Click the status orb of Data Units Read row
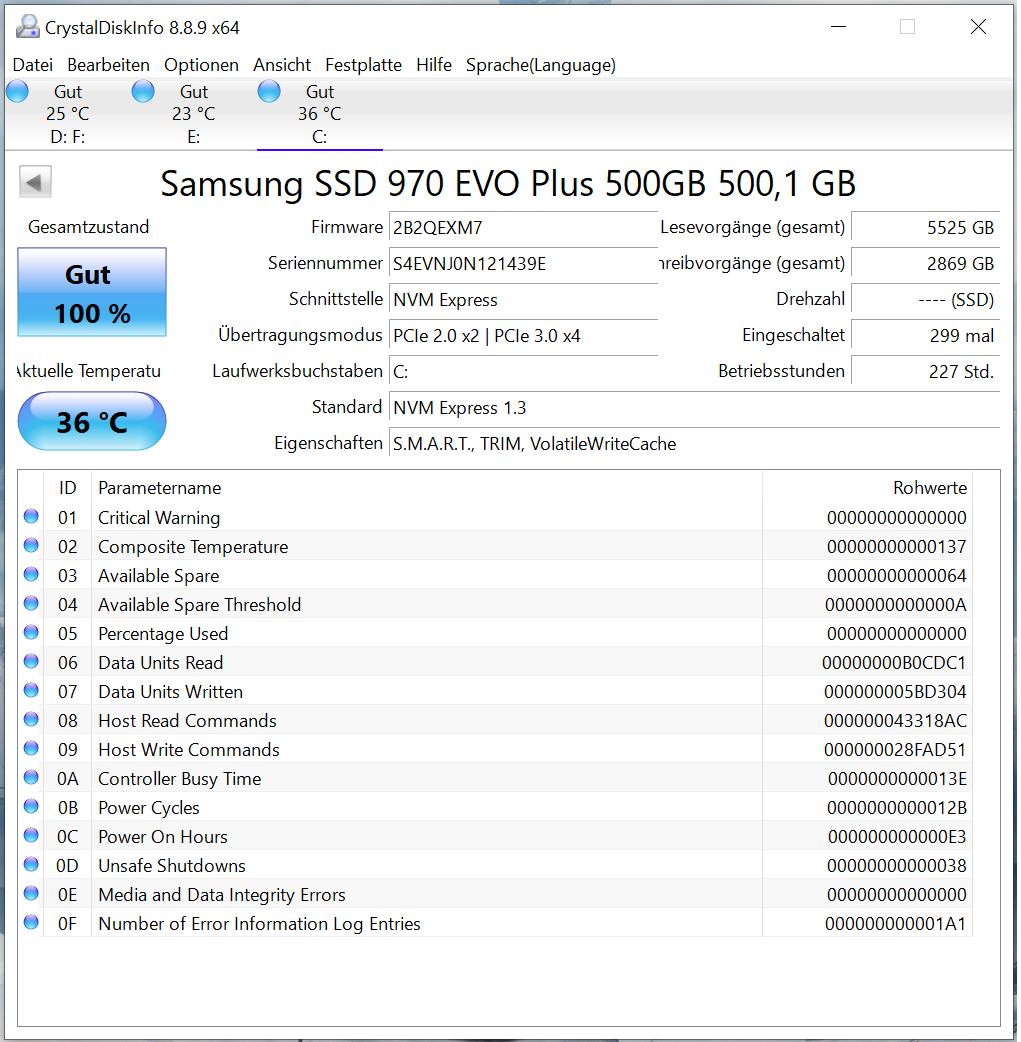The width and height of the screenshot is (1021, 1042). tap(31, 661)
